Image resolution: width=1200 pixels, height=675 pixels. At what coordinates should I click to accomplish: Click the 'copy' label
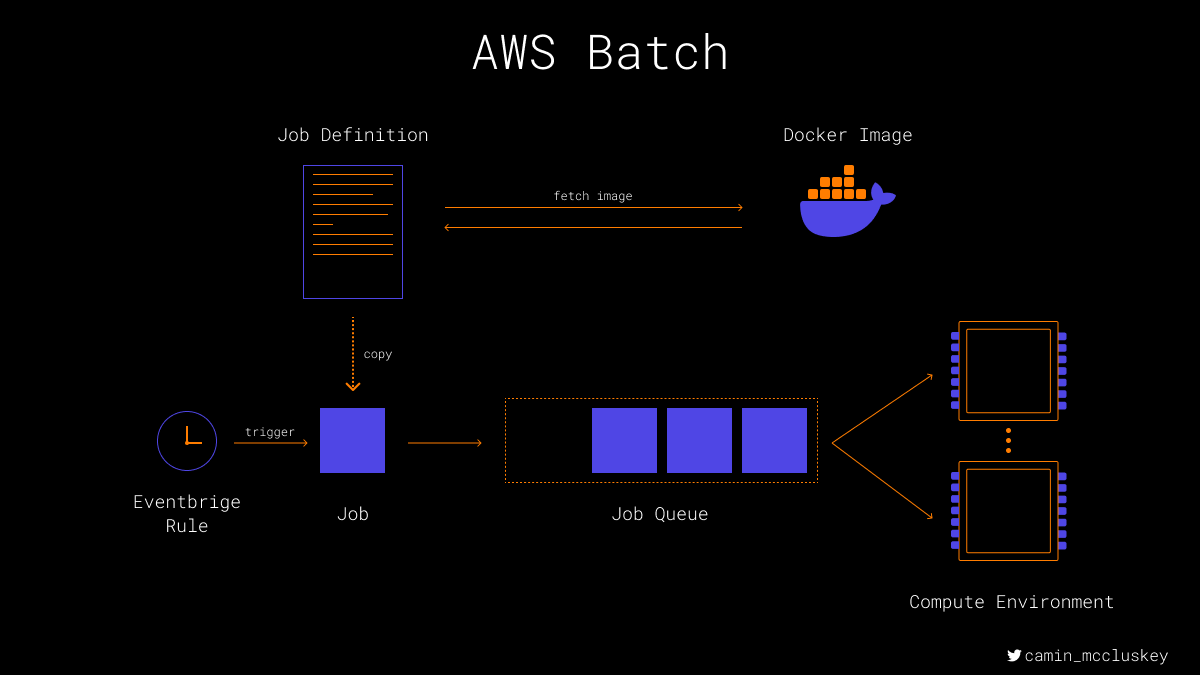pos(378,354)
